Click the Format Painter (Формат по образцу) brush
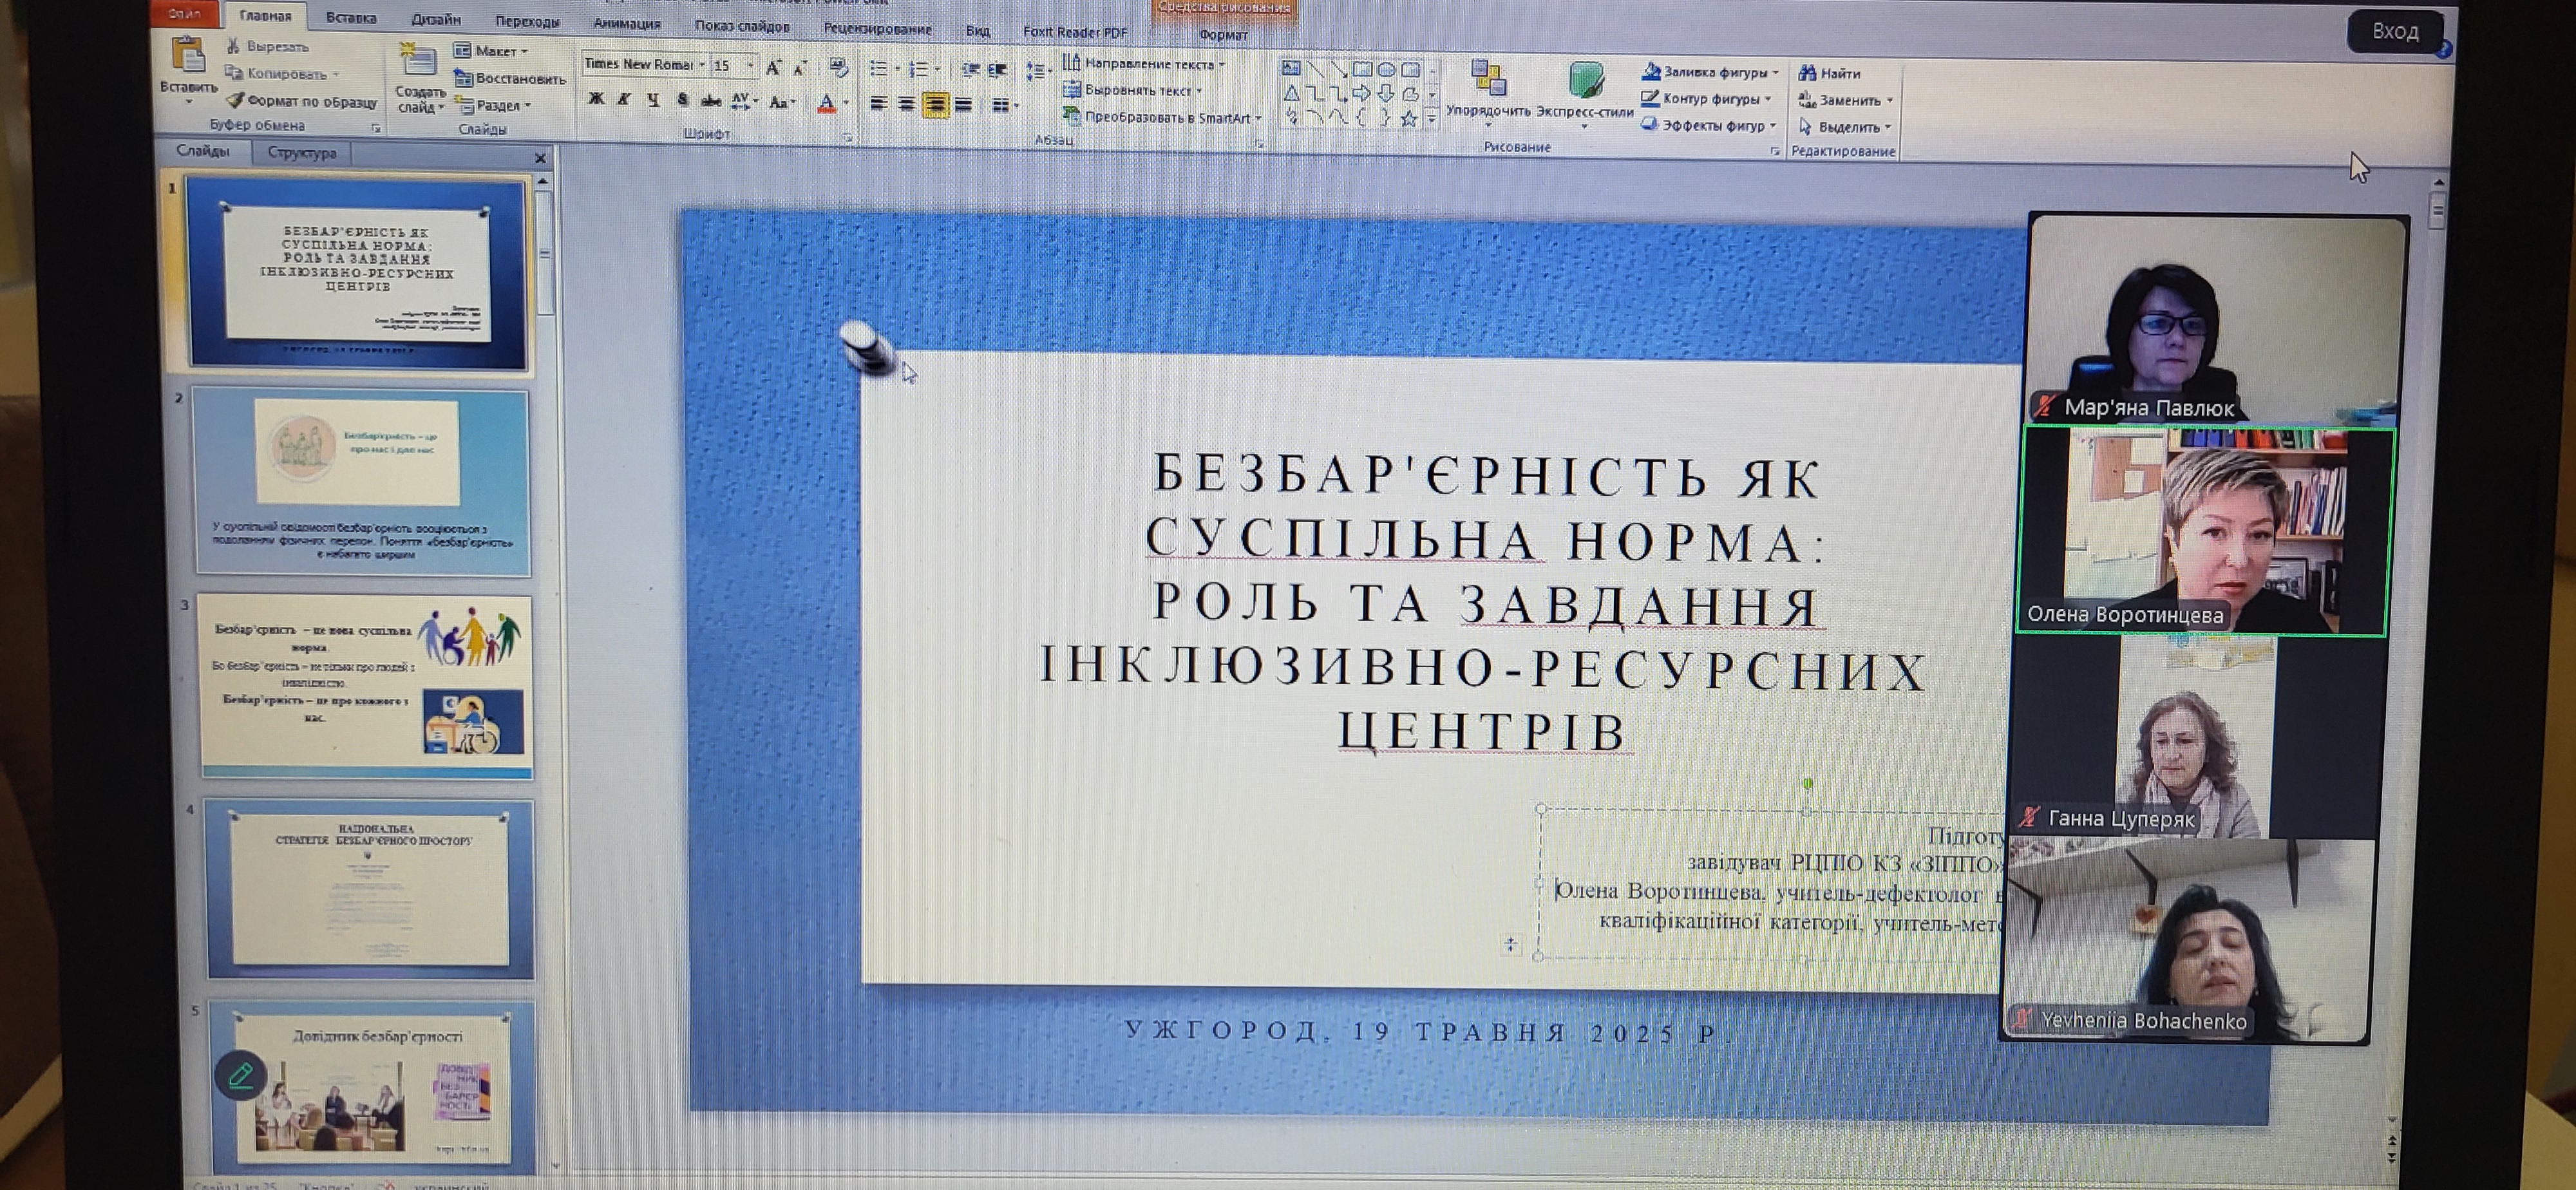 pos(236,101)
